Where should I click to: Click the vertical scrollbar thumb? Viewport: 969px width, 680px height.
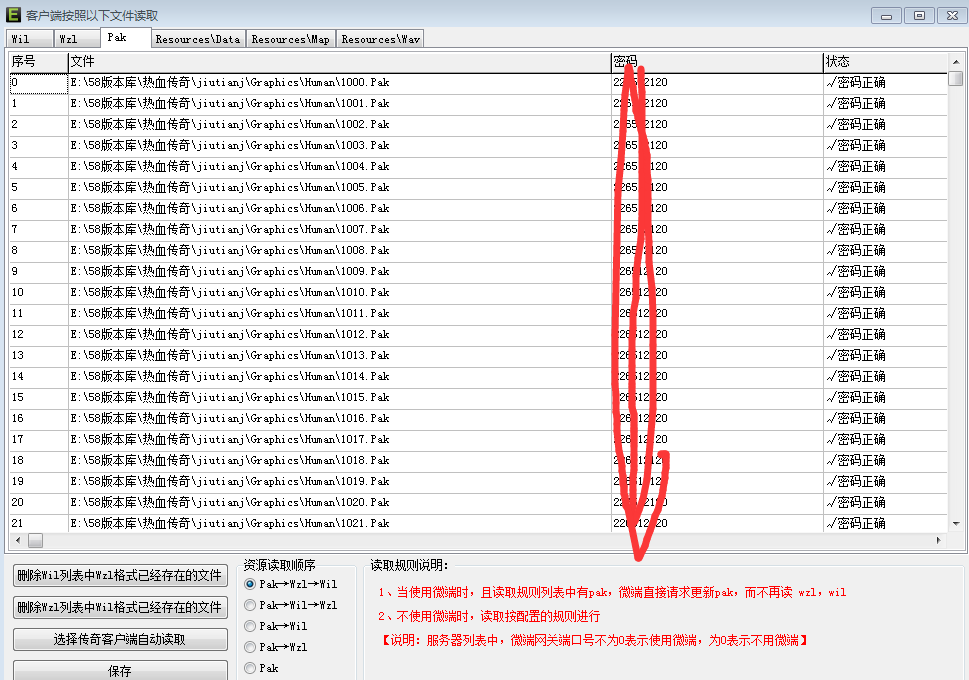coord(956,79)
